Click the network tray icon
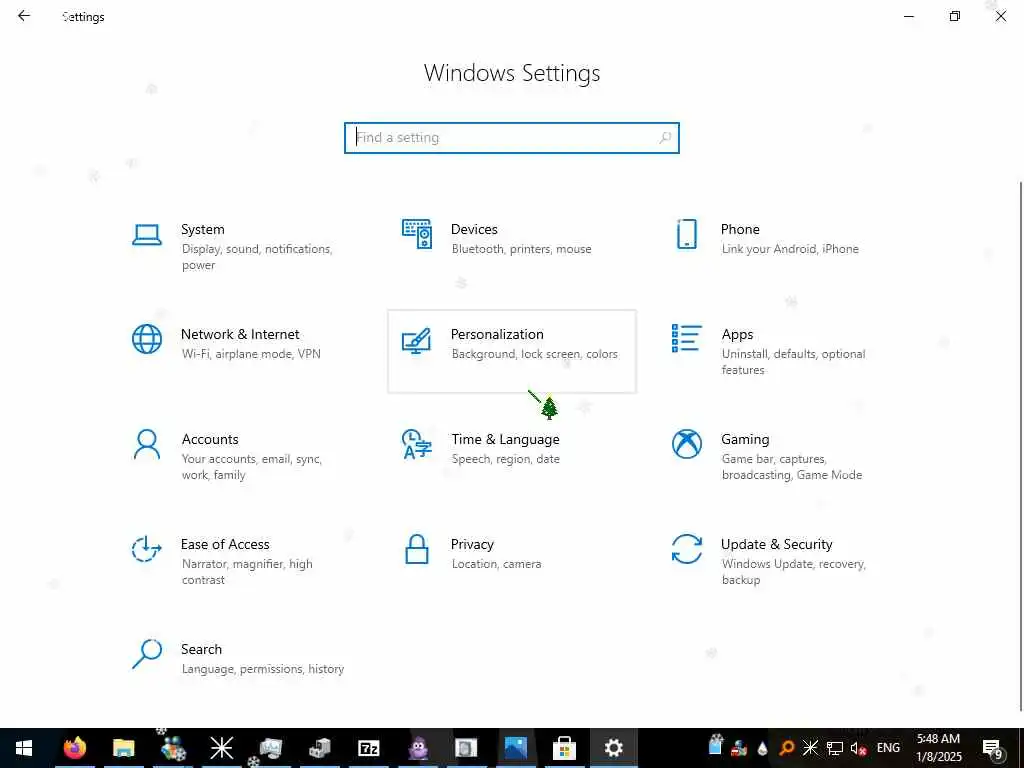The width and height of the screenshot is (1024, 768). coord(835,748)
